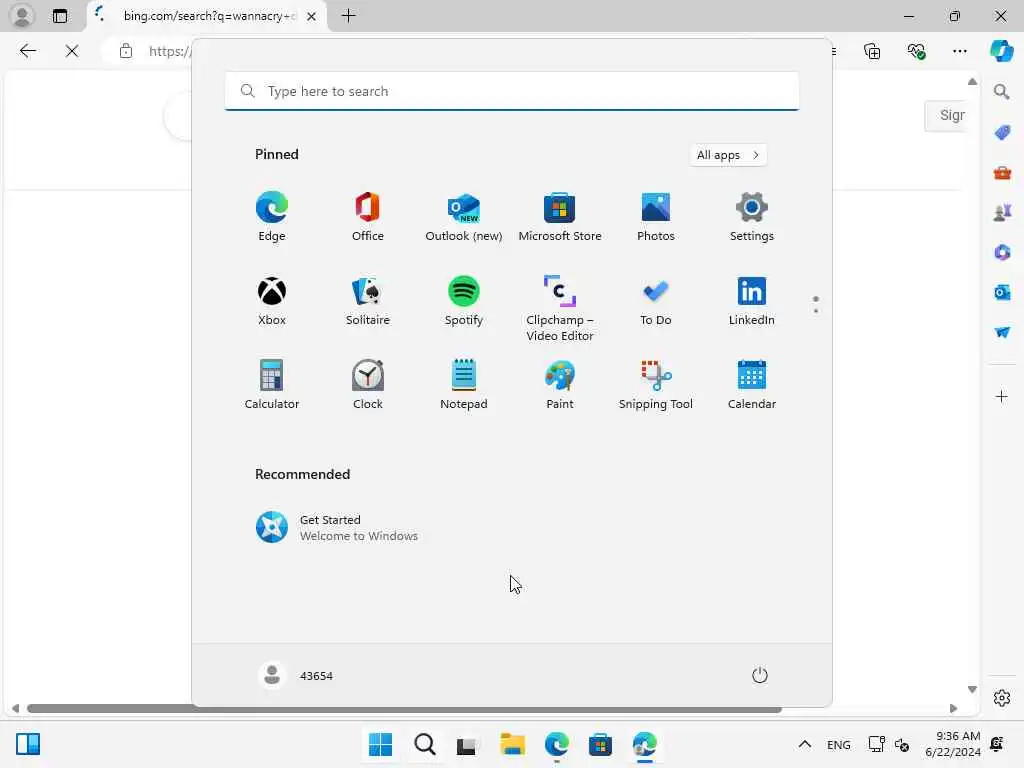Open Edge sidebar Games icon
This screenshot has height=768, width=1024.
[x=1001, y=212]
